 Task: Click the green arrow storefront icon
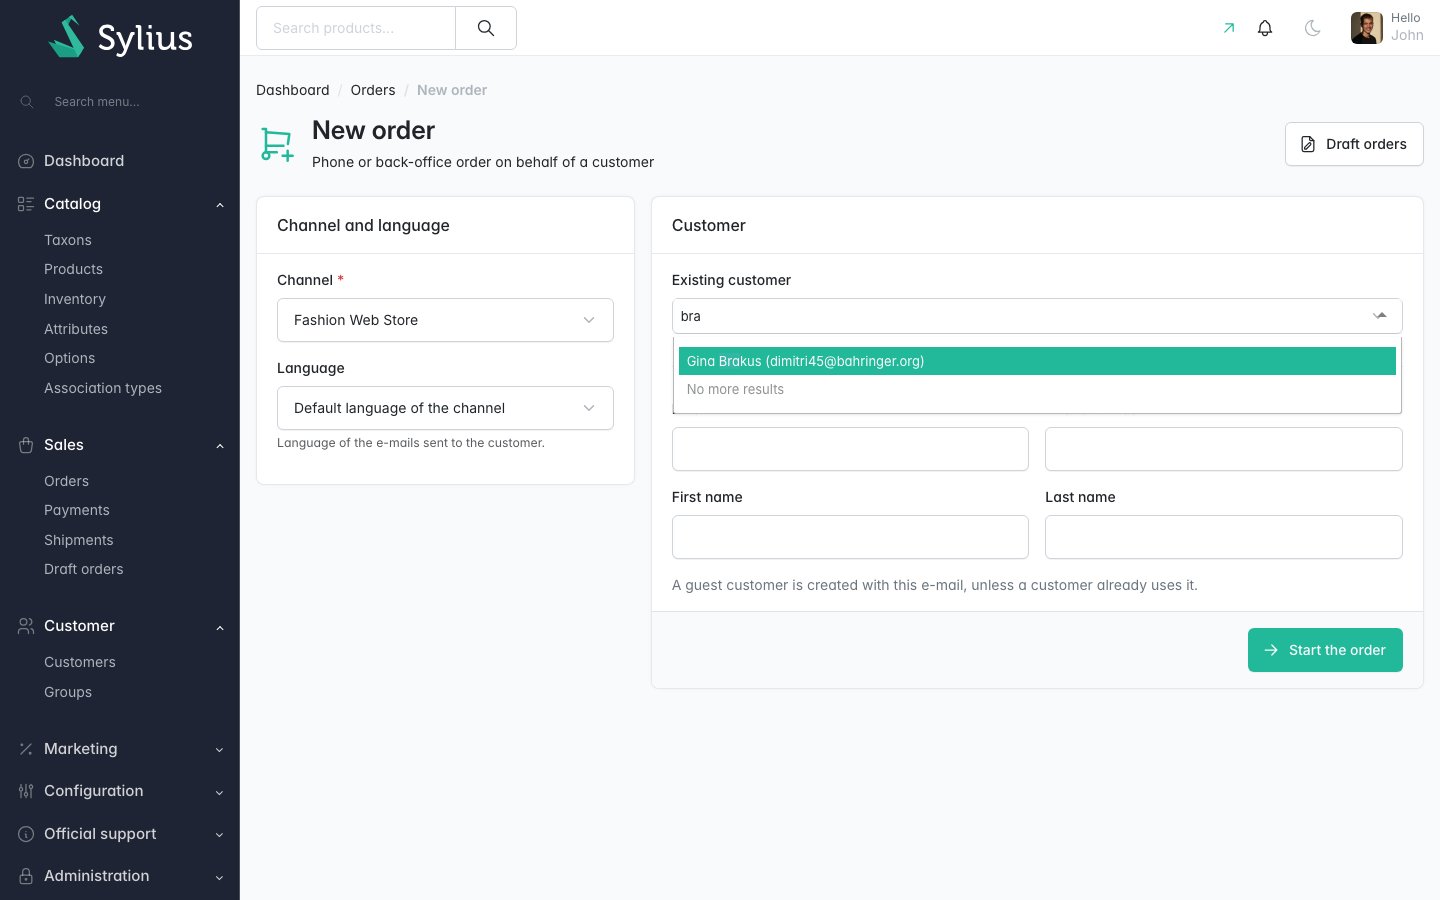click(1229, 28)
